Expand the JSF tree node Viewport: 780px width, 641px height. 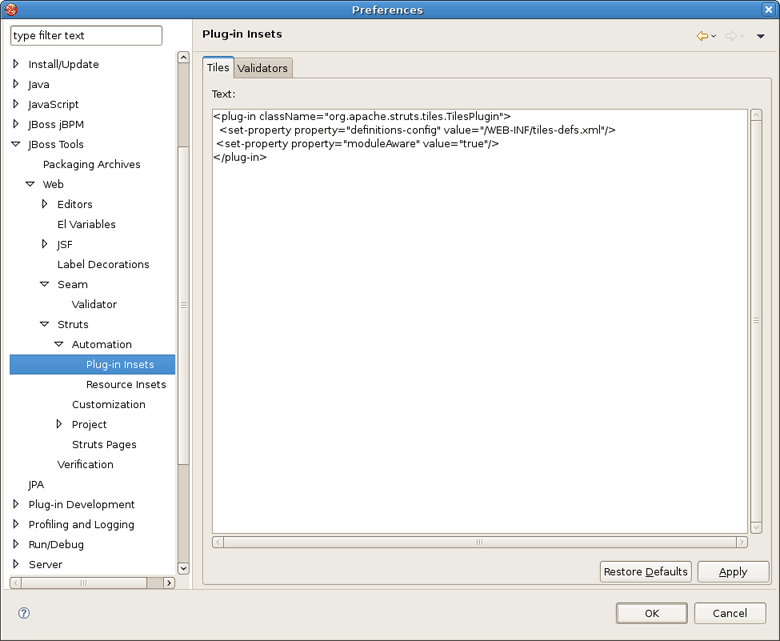pyautogui.click(x=45, y=244)
